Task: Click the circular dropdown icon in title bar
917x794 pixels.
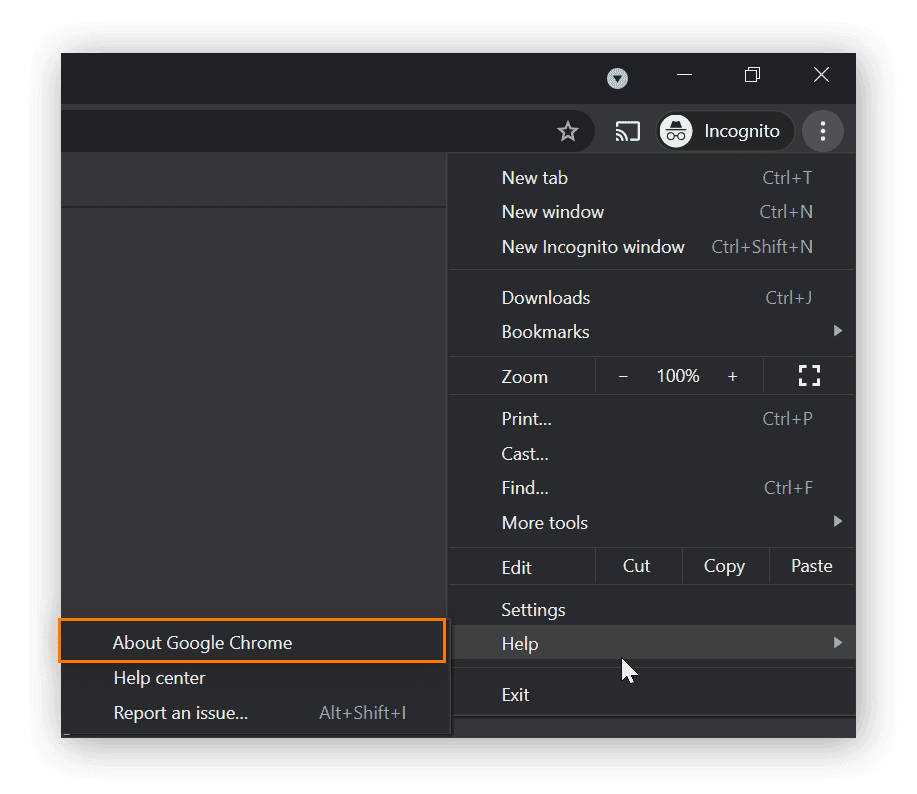Action: [x=617, y=78]
